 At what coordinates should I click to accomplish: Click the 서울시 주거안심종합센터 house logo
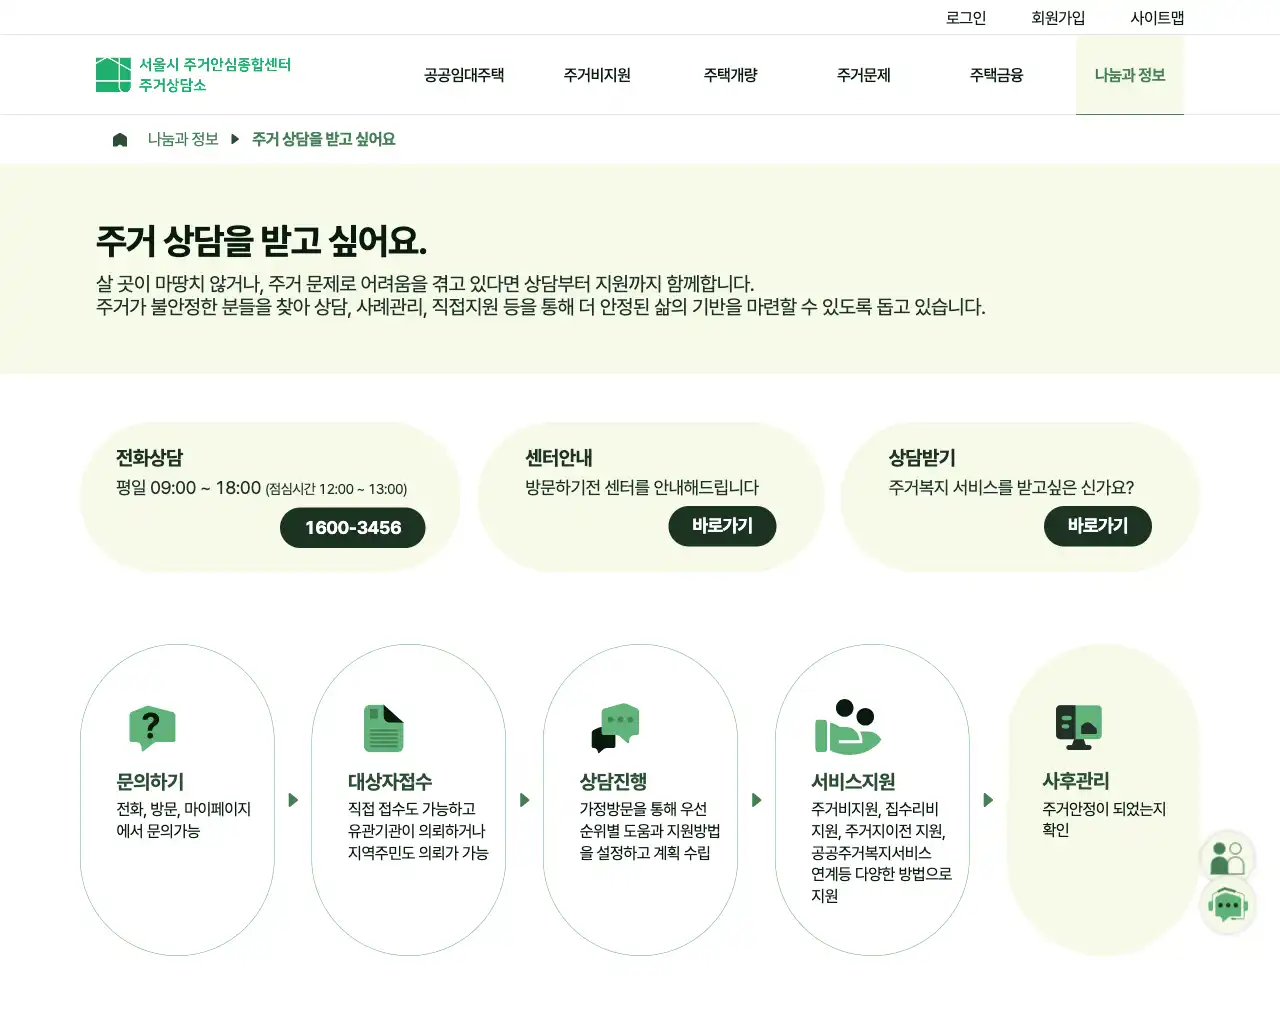point(110,73)
